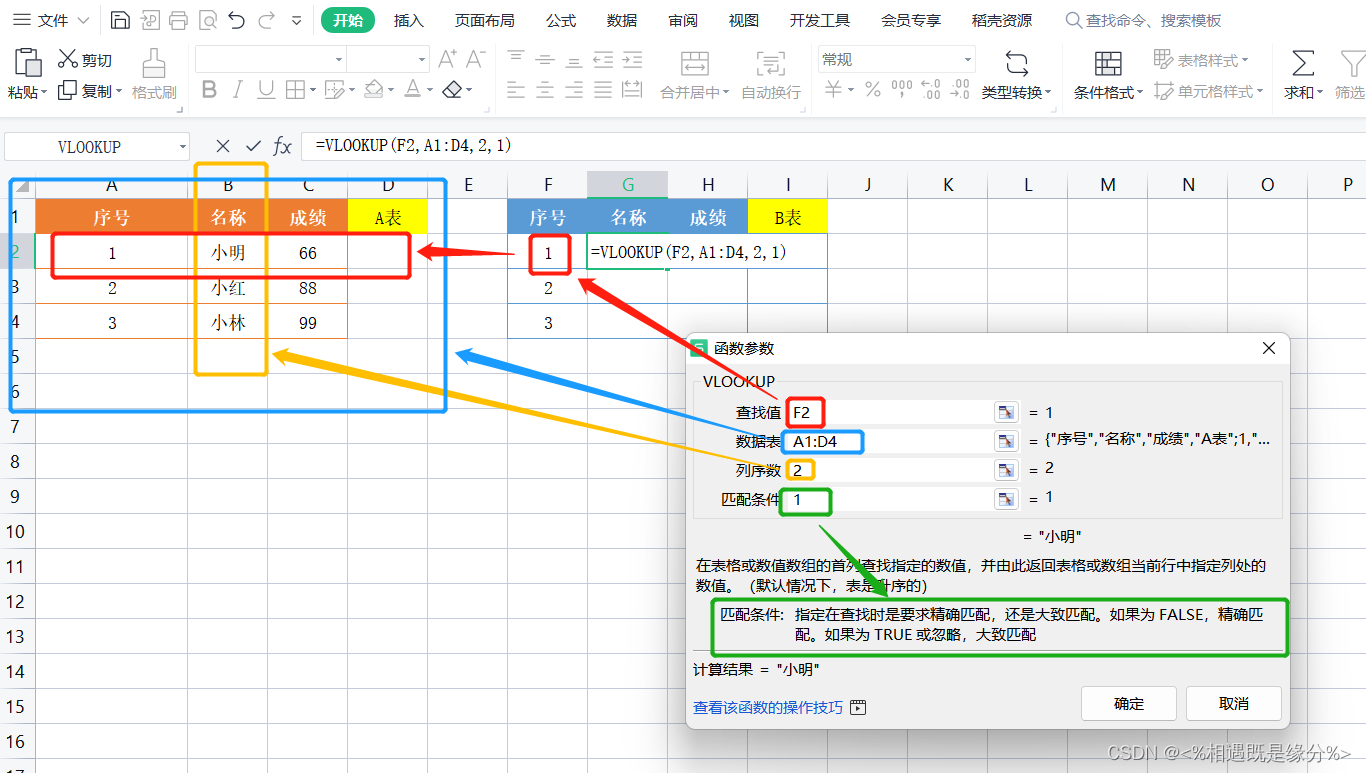Click the Cut (剪切) scissors button

[x=84, y=60]
